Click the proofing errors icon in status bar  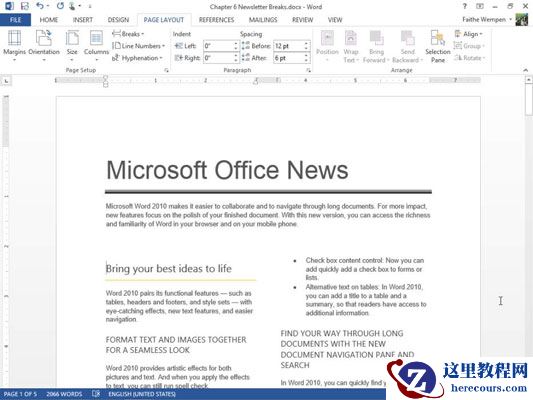pyautogui.click(x=96, y=394)
